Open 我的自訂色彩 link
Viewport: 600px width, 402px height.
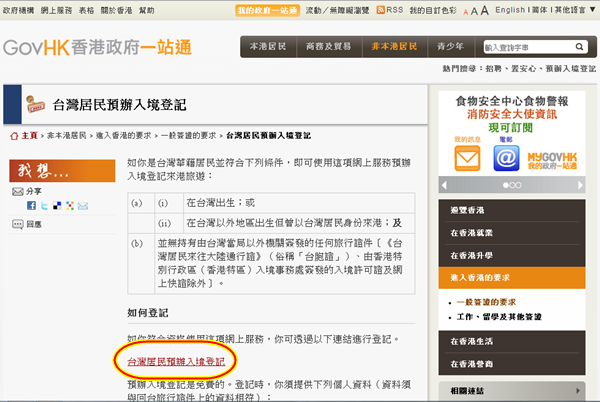(x=433, y=10)
